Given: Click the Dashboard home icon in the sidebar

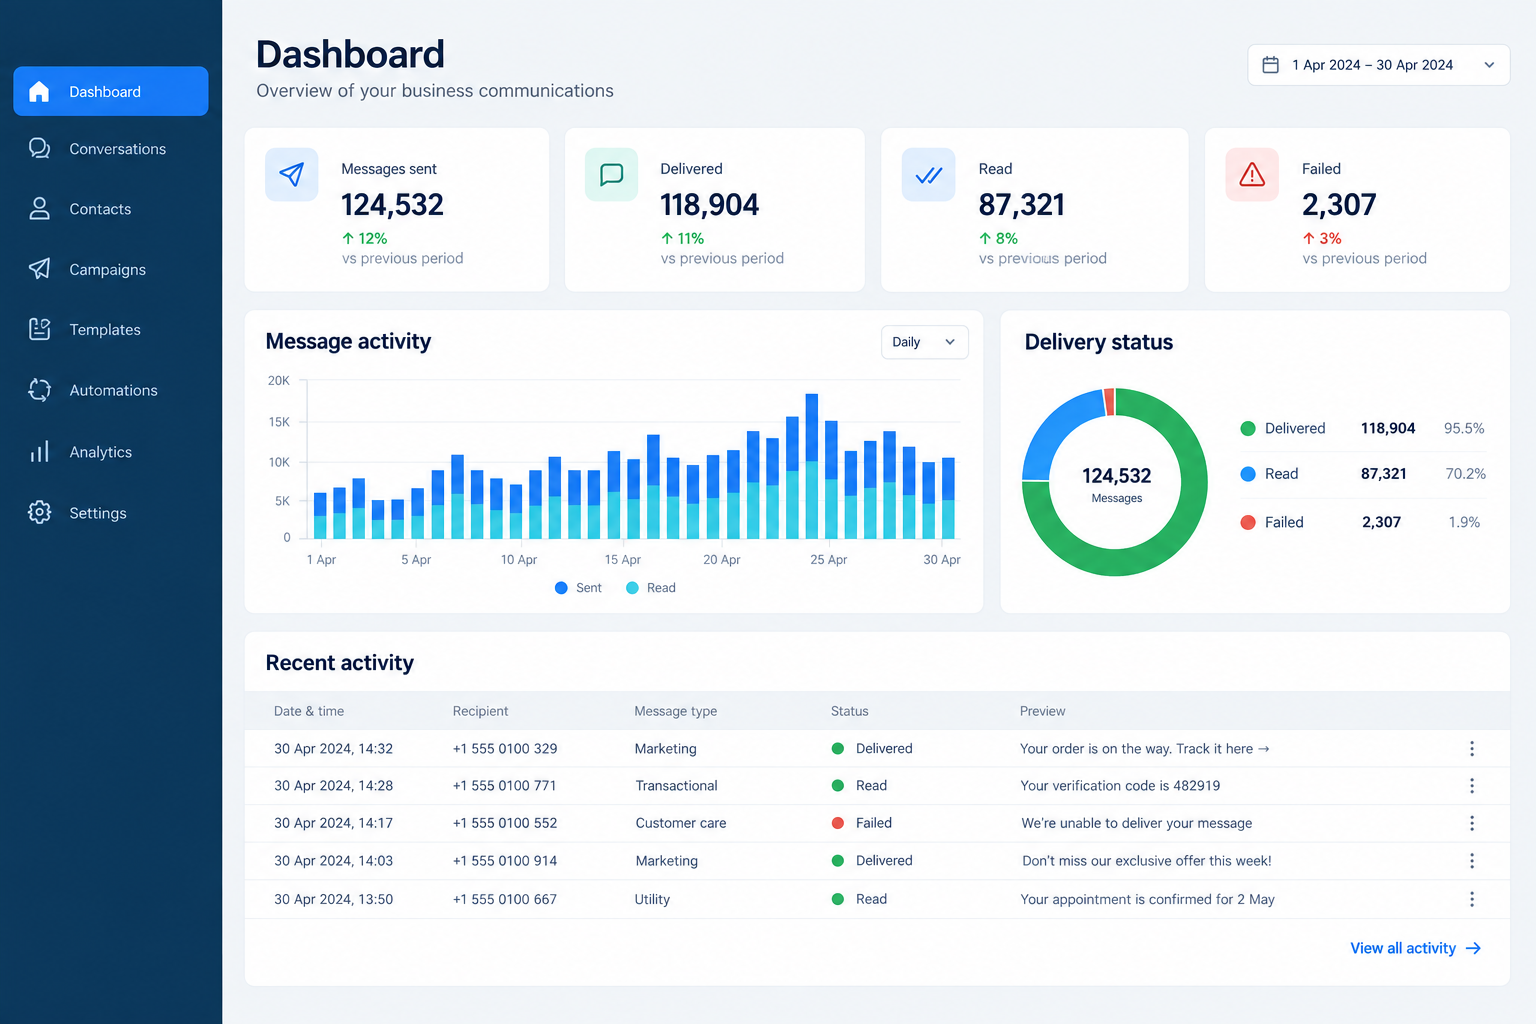Looking at the screenshot, I should [x=39, y=92].
